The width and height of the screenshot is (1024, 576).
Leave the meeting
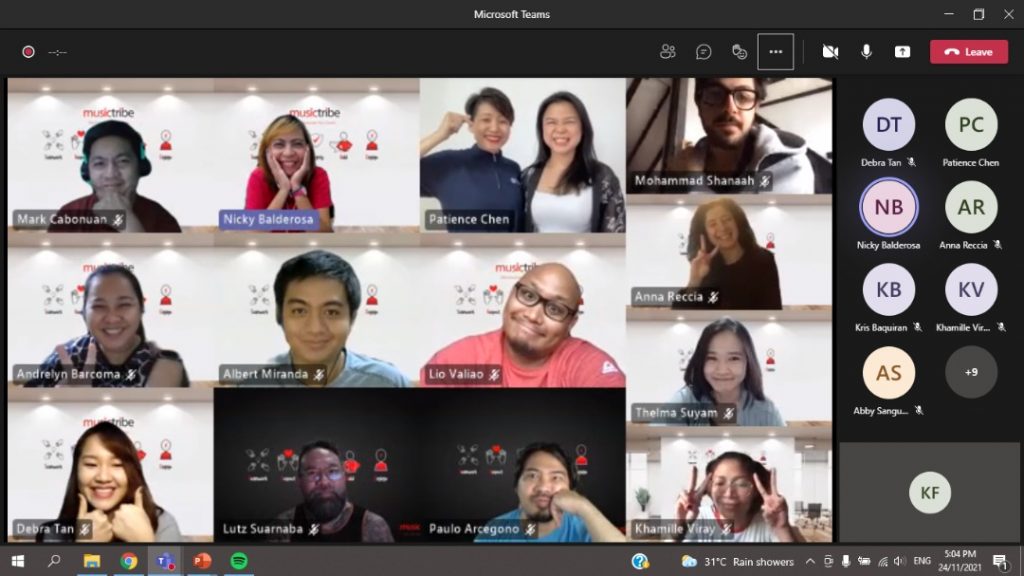[968, 52]
